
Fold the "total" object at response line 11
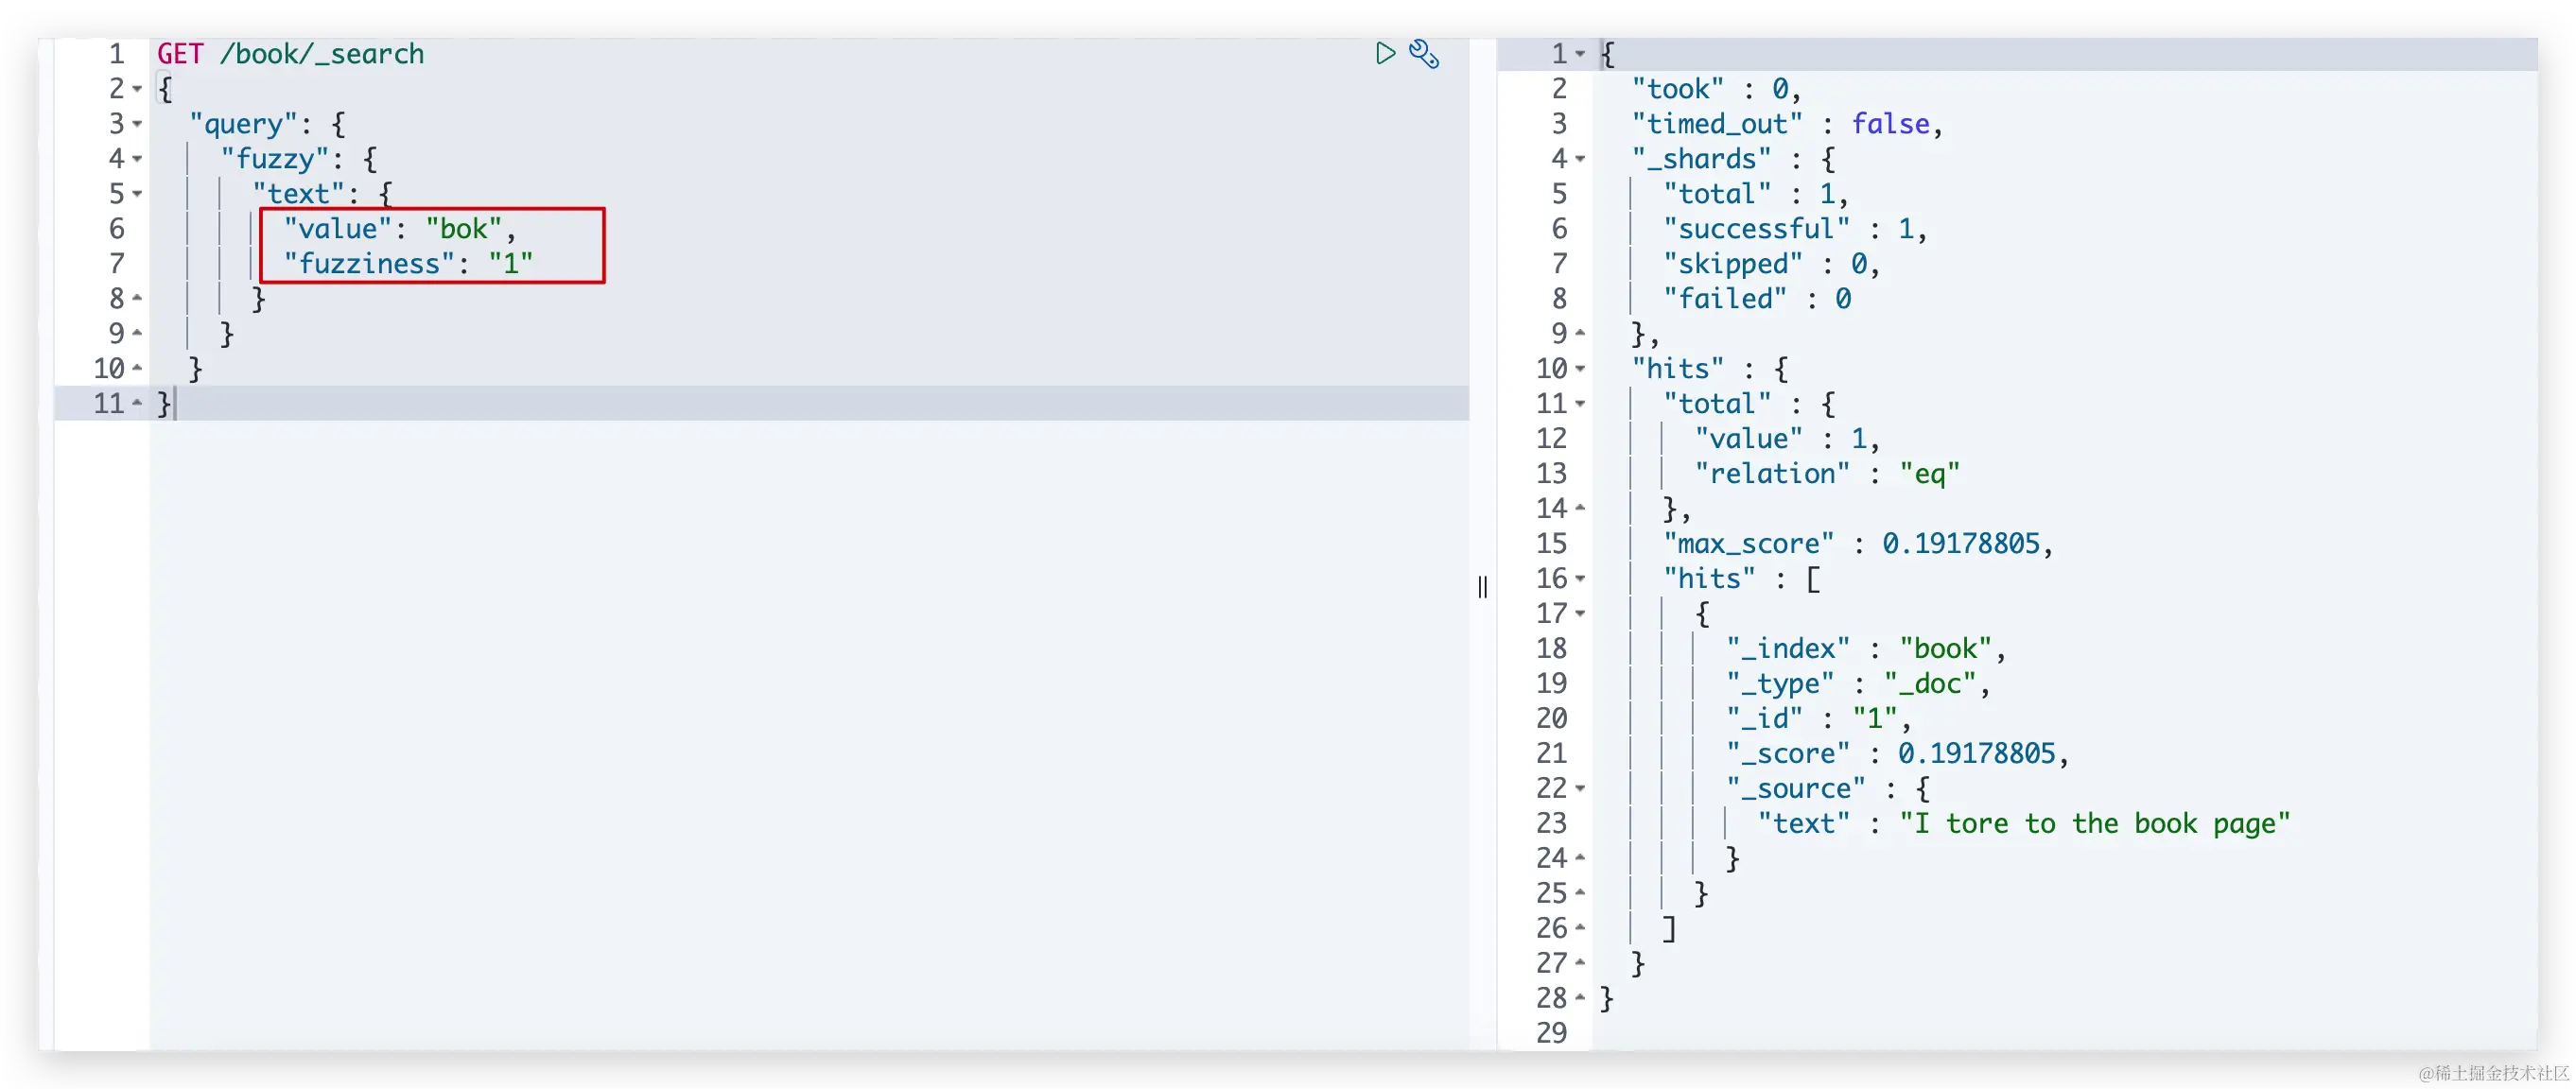click(x=1580, y=405)
